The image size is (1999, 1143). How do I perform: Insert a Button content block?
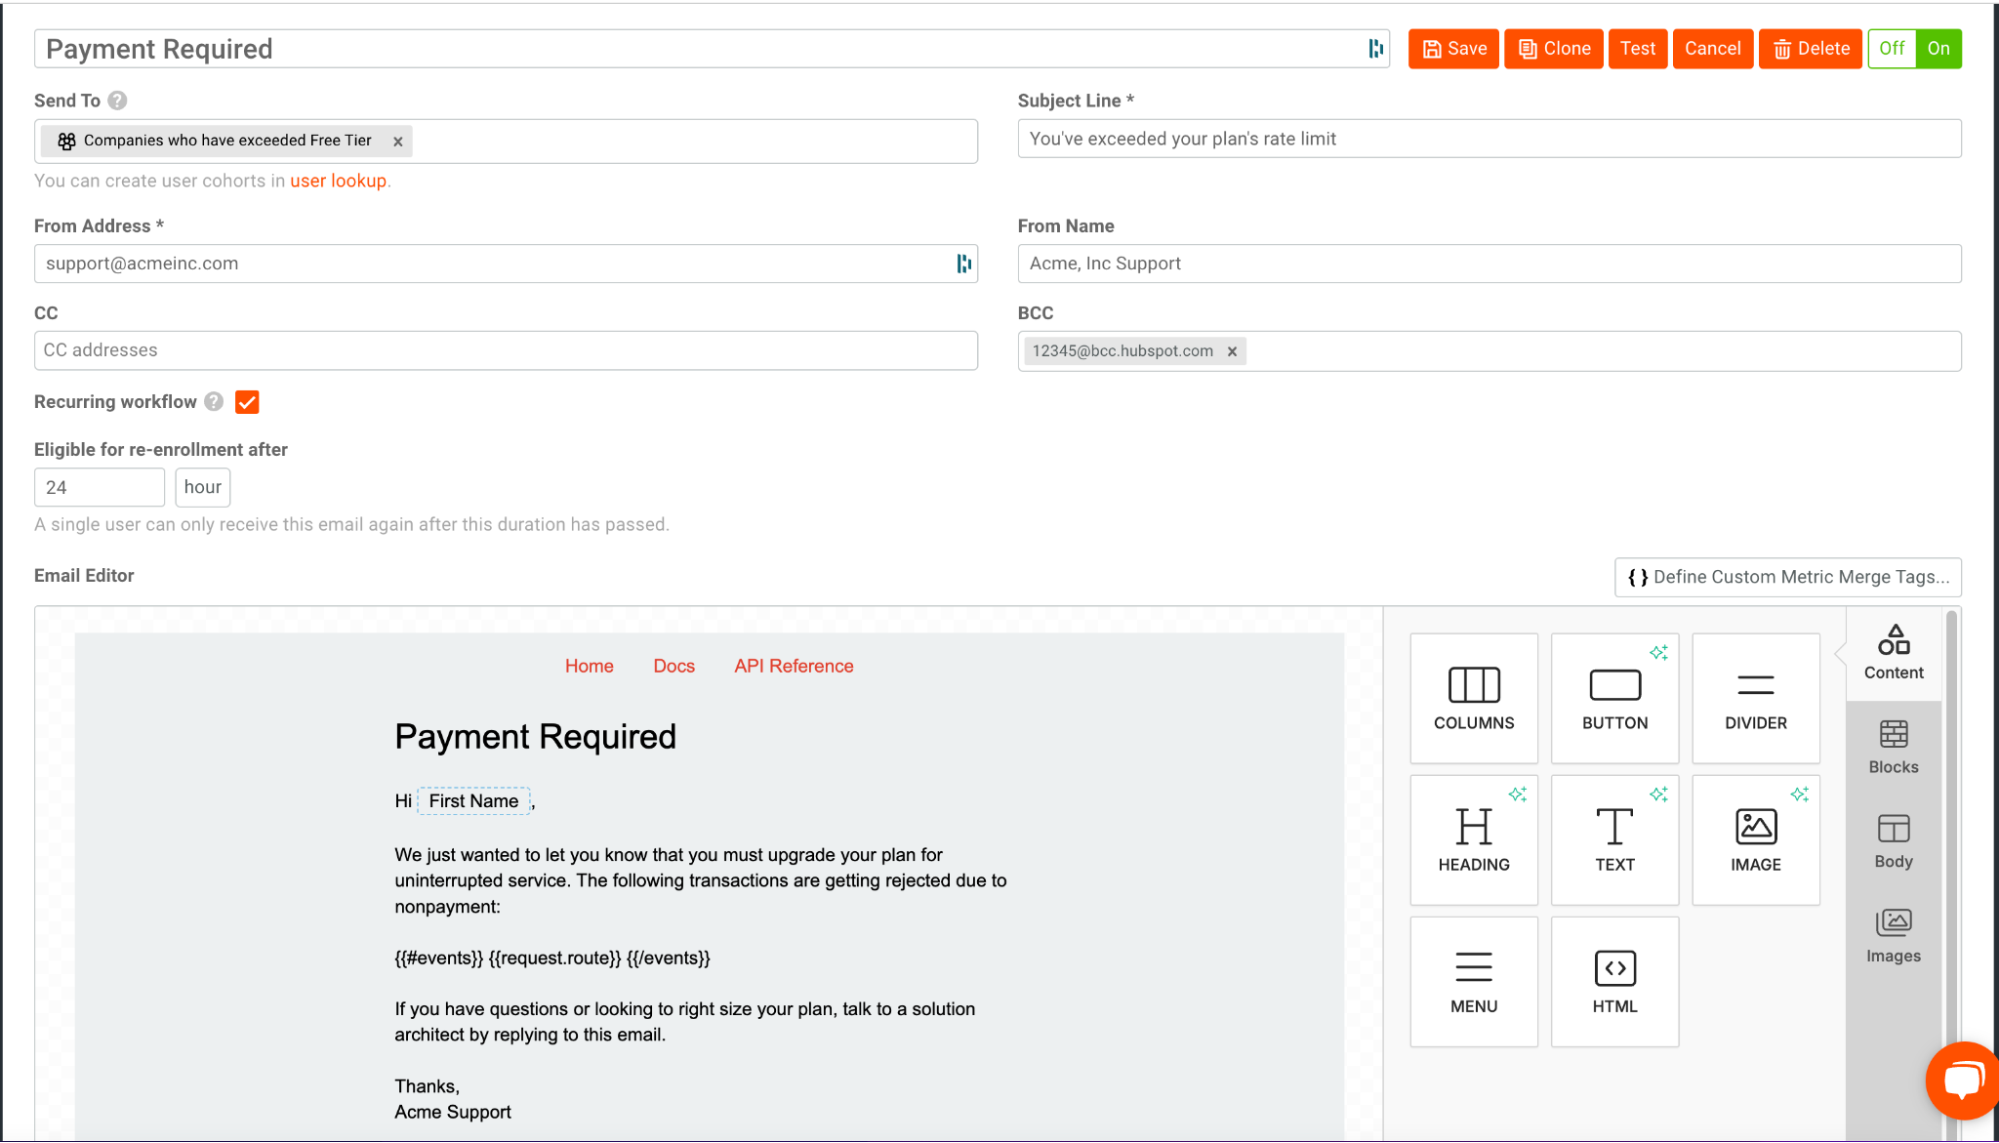1614,698
